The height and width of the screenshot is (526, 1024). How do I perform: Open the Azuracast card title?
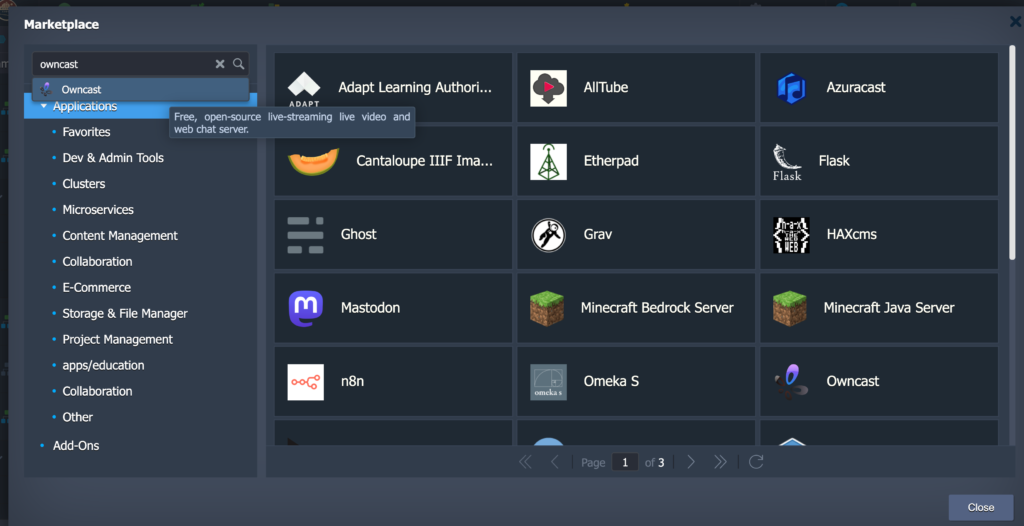[x=856, y=88]
